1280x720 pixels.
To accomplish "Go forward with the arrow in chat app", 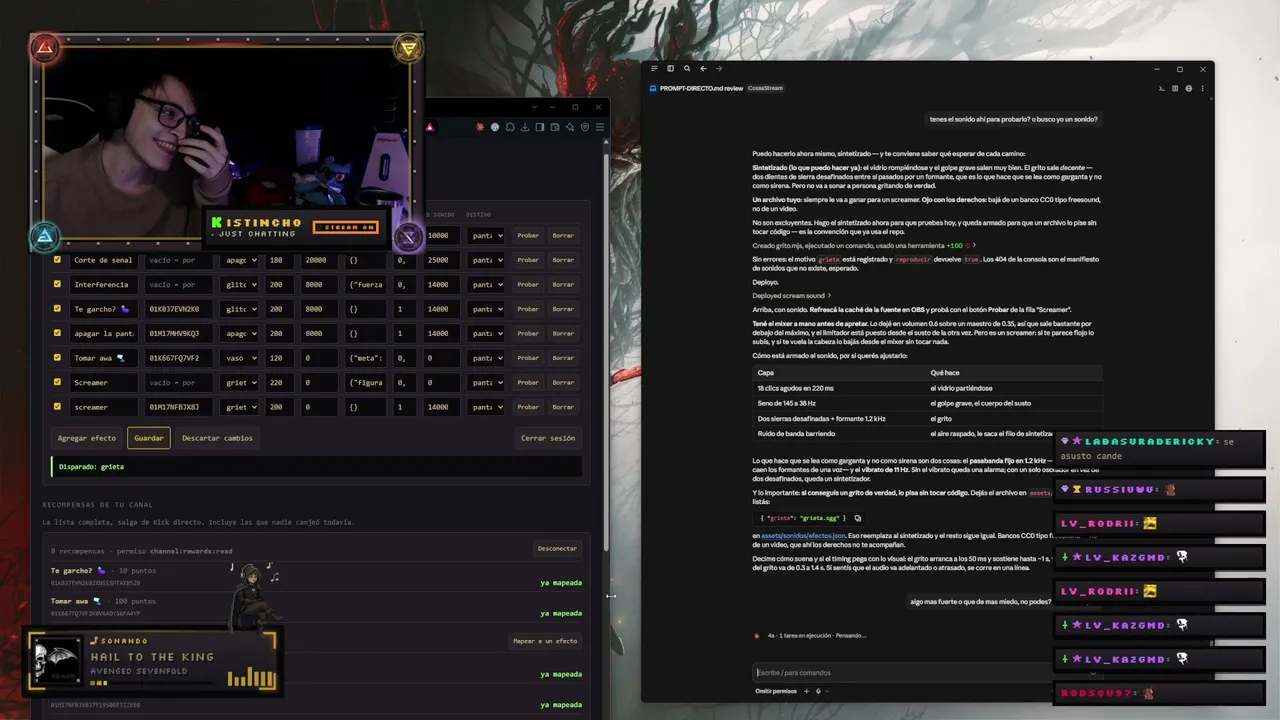I will coord(719,68).
